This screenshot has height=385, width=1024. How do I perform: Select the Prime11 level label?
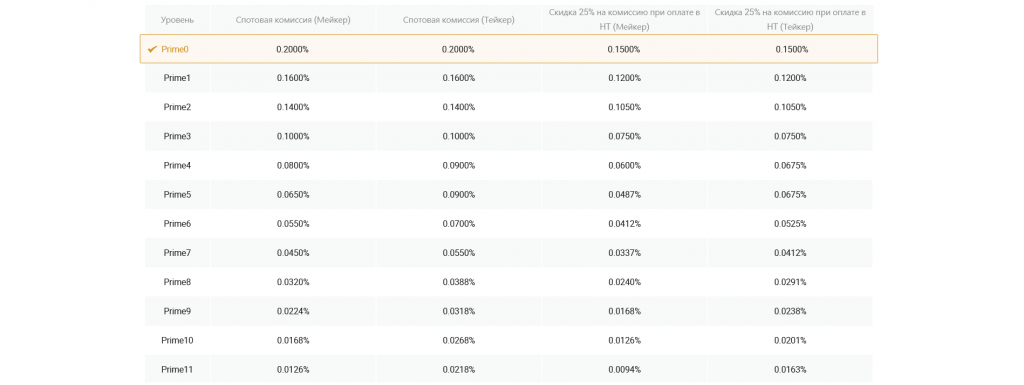pyautogui.click(x=177, y=369)
